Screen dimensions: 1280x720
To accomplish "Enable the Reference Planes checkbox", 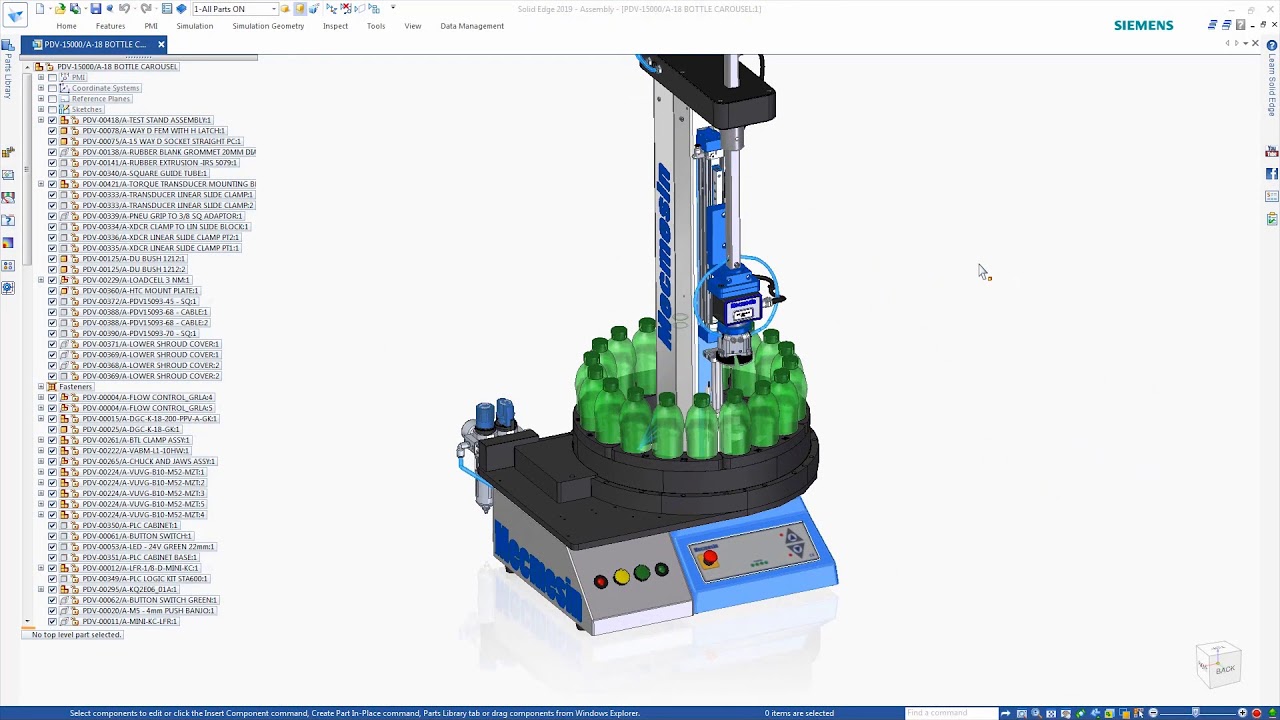I will click(52, 99).
